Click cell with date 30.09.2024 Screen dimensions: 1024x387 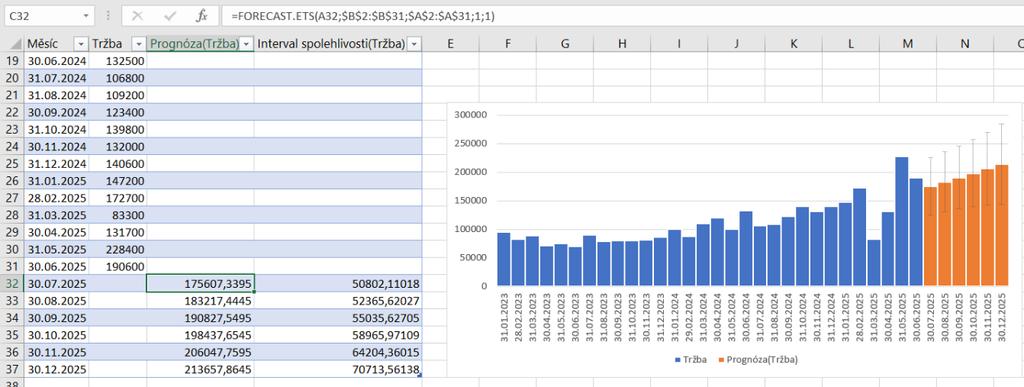56,112
